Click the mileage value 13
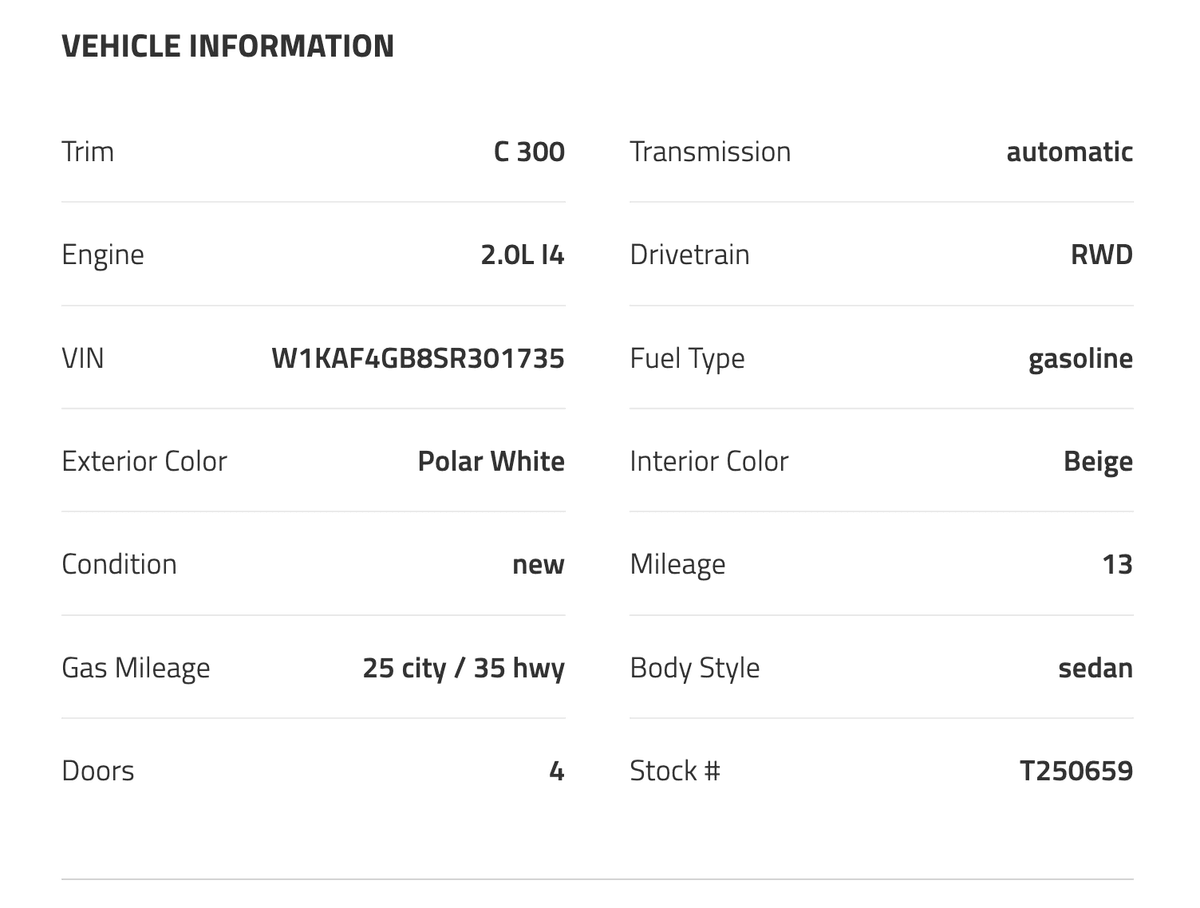 click(1117, 564)
